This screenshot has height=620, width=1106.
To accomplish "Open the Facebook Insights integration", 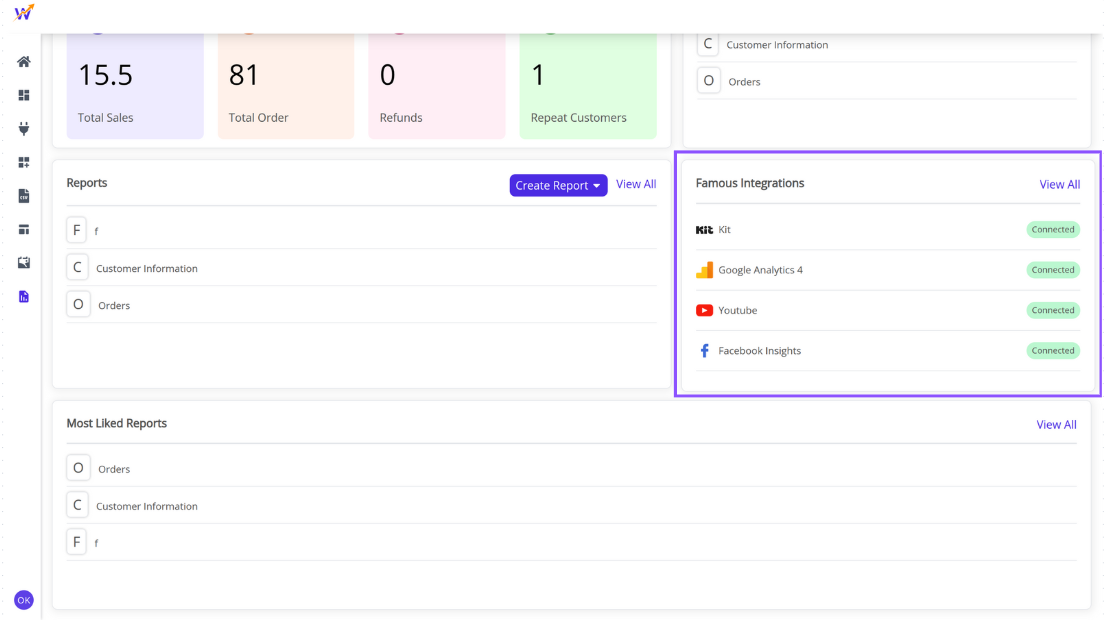I will (x=759, y=351).
